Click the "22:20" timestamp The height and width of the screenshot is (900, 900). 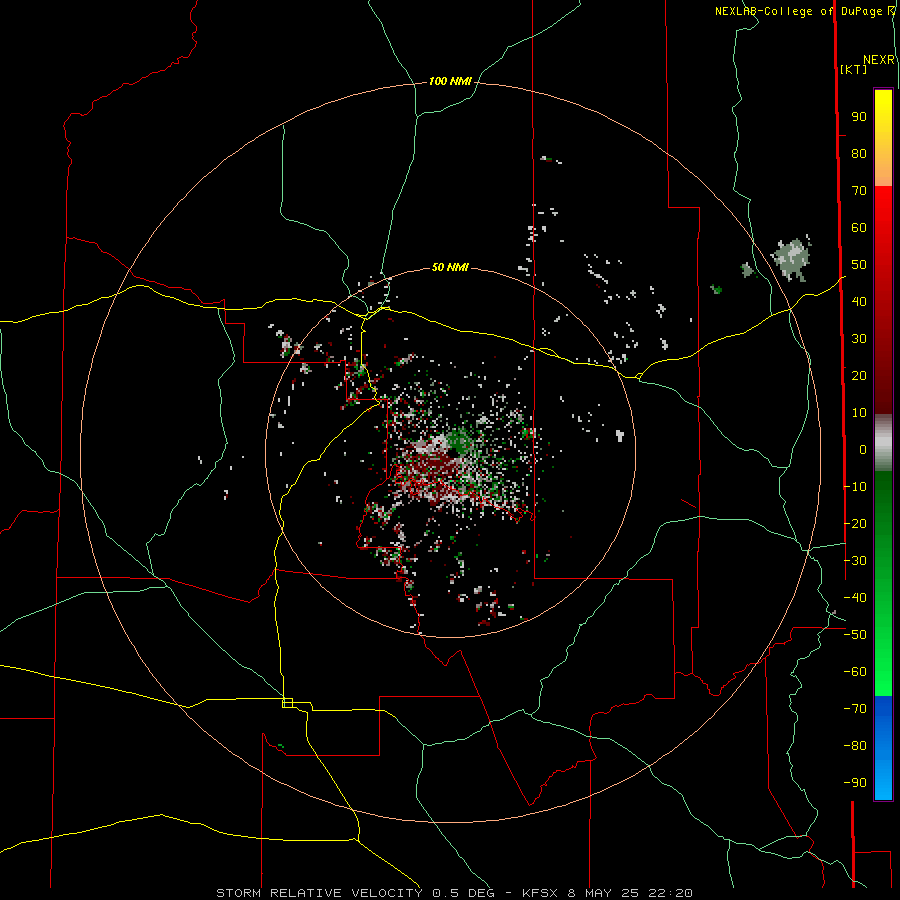click(670, 893)
